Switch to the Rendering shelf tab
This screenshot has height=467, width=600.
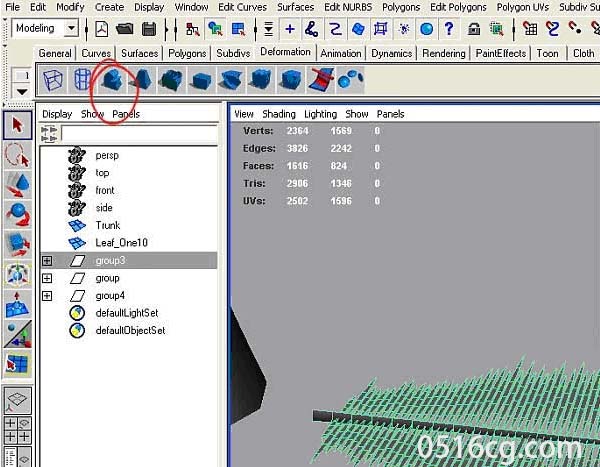[443, 53]
